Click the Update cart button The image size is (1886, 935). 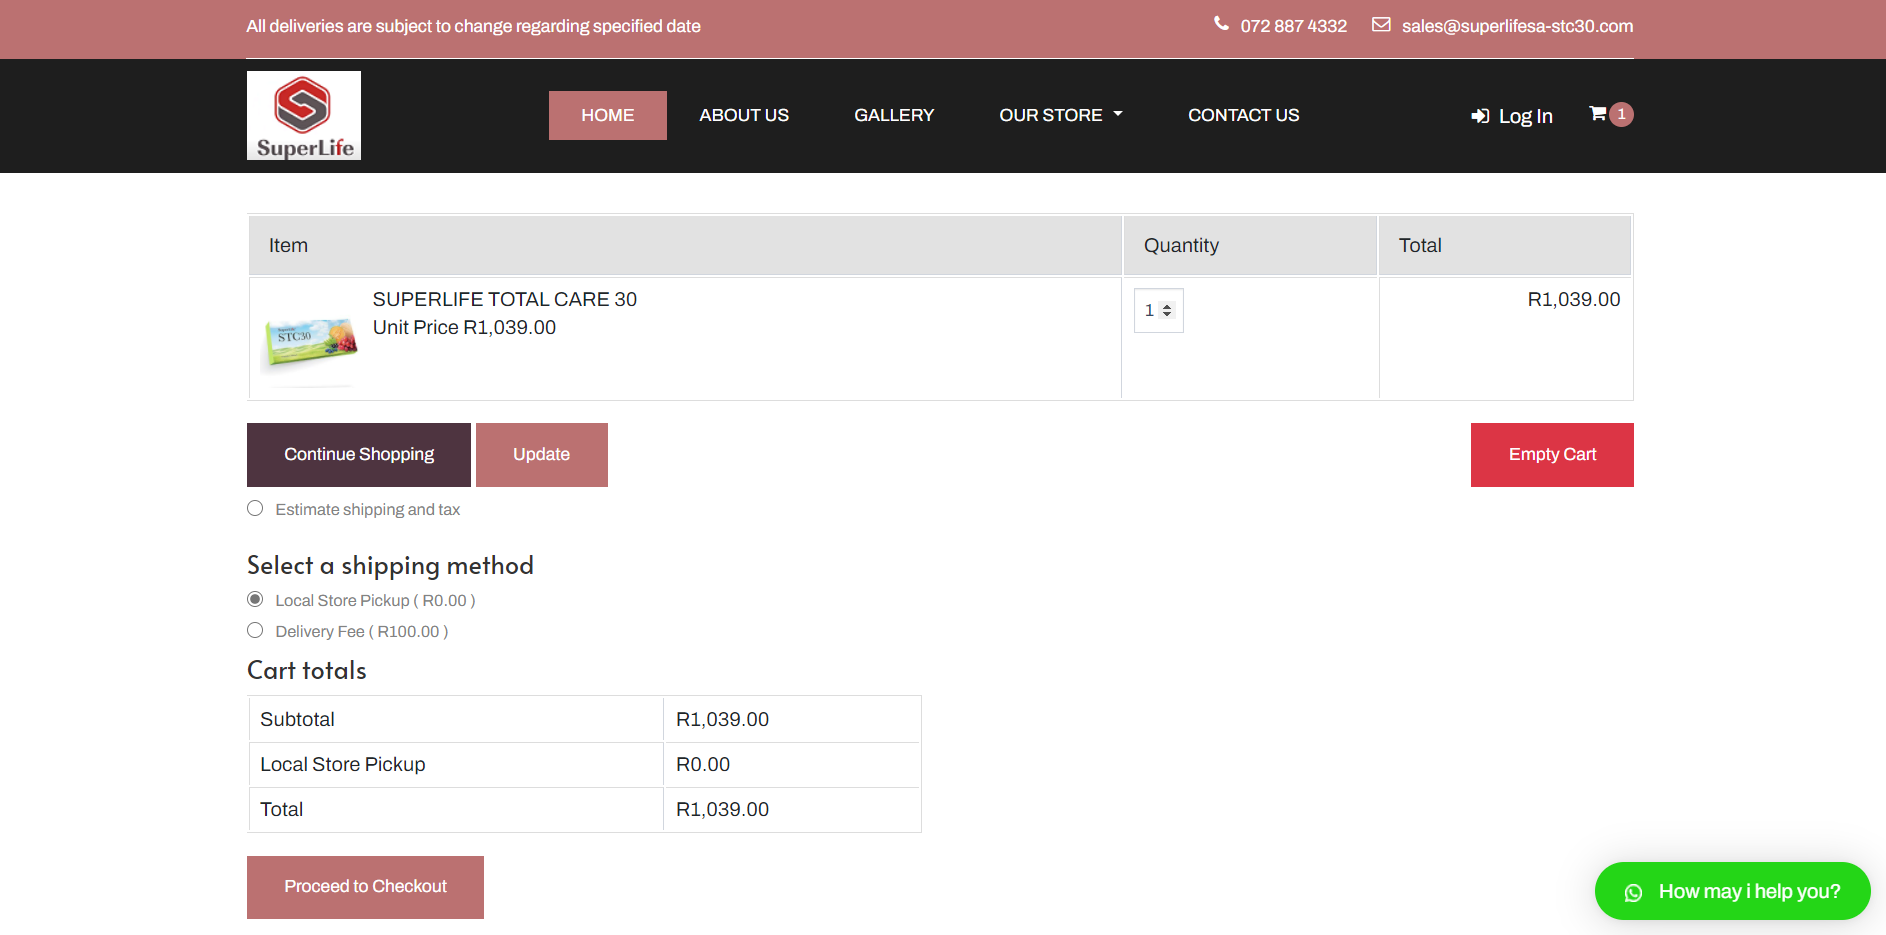click(541, 455)
